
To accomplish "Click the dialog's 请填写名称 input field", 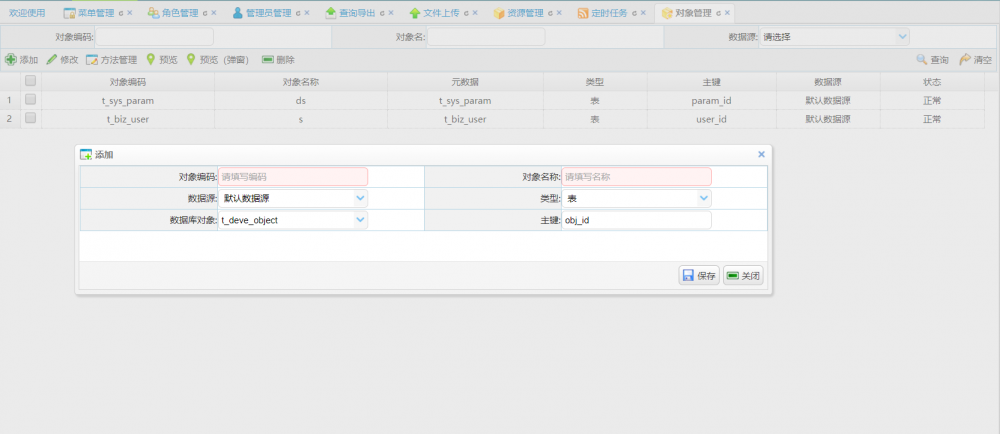I will point(636,177).
